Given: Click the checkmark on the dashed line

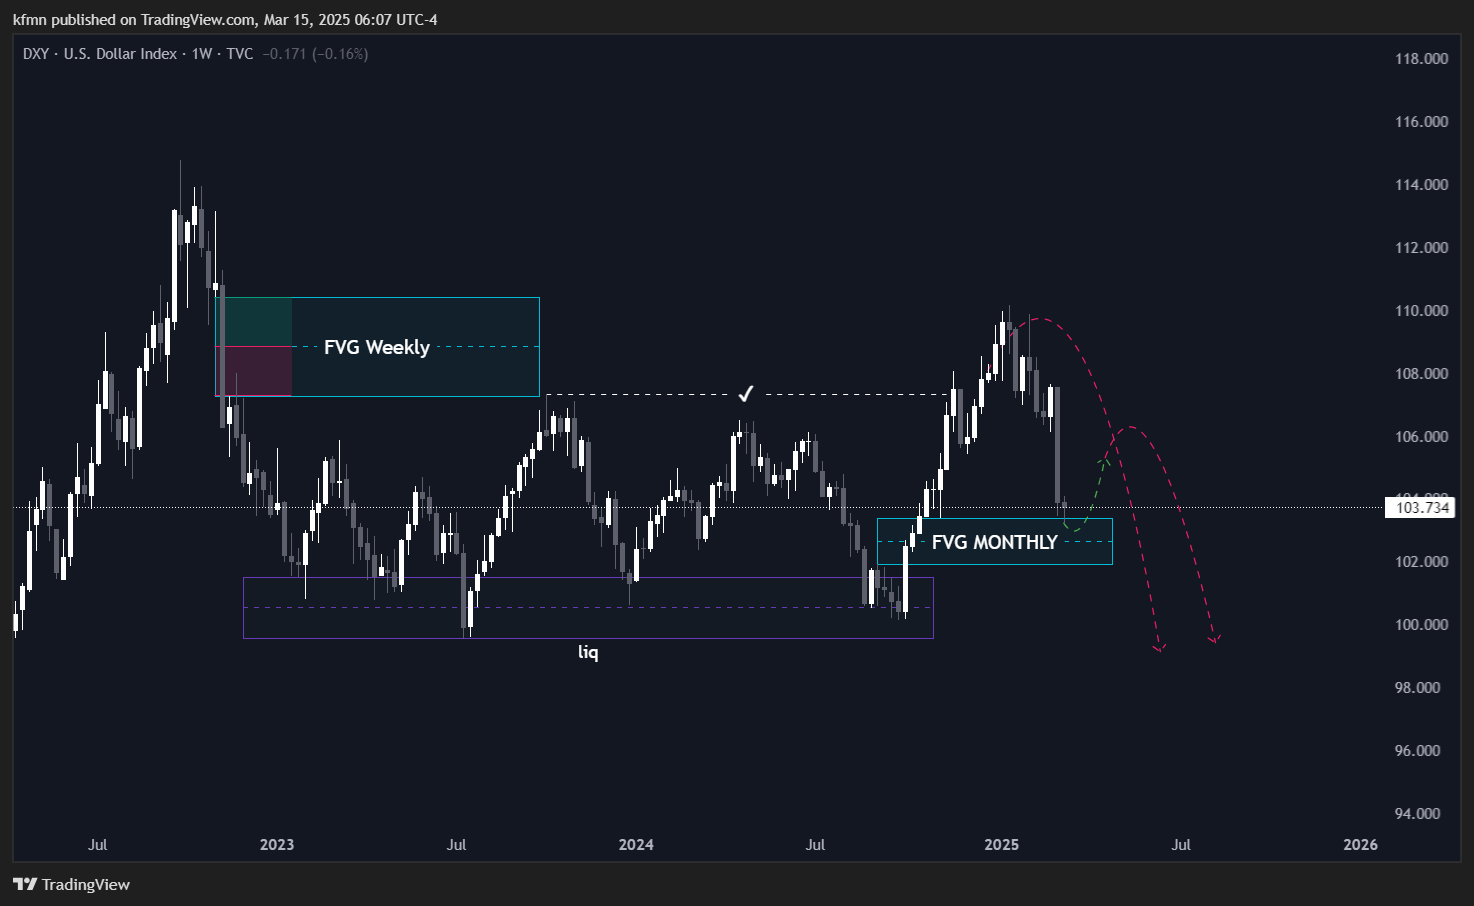Looking at the screenshot, I should [745, 393].
